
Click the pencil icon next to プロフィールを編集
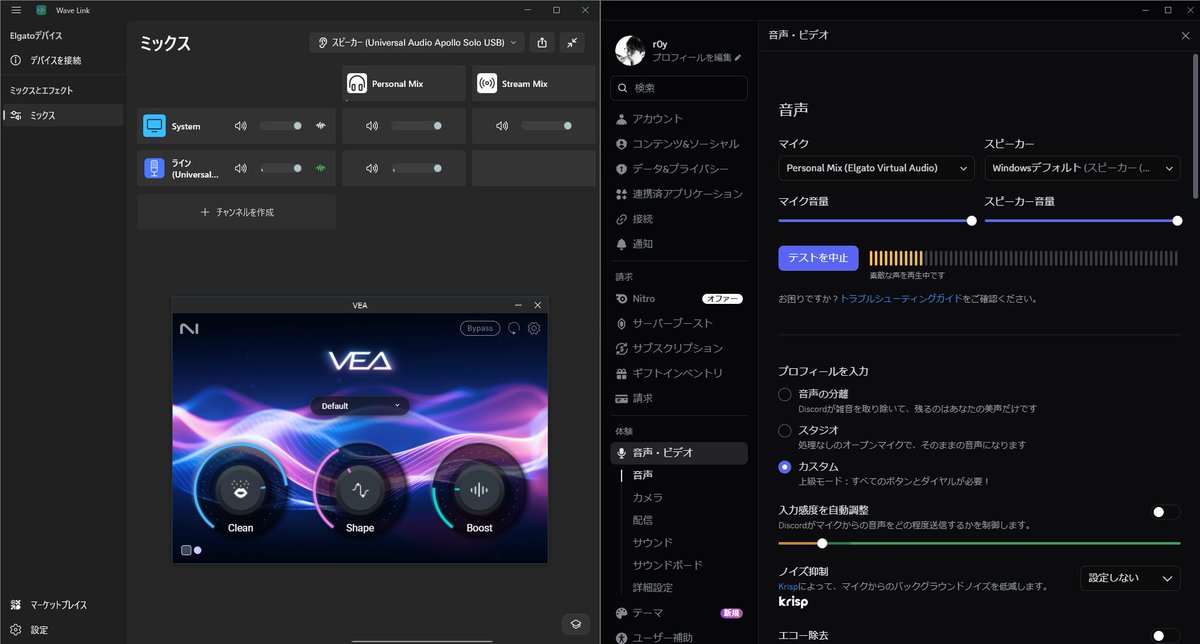click(738, 58)
